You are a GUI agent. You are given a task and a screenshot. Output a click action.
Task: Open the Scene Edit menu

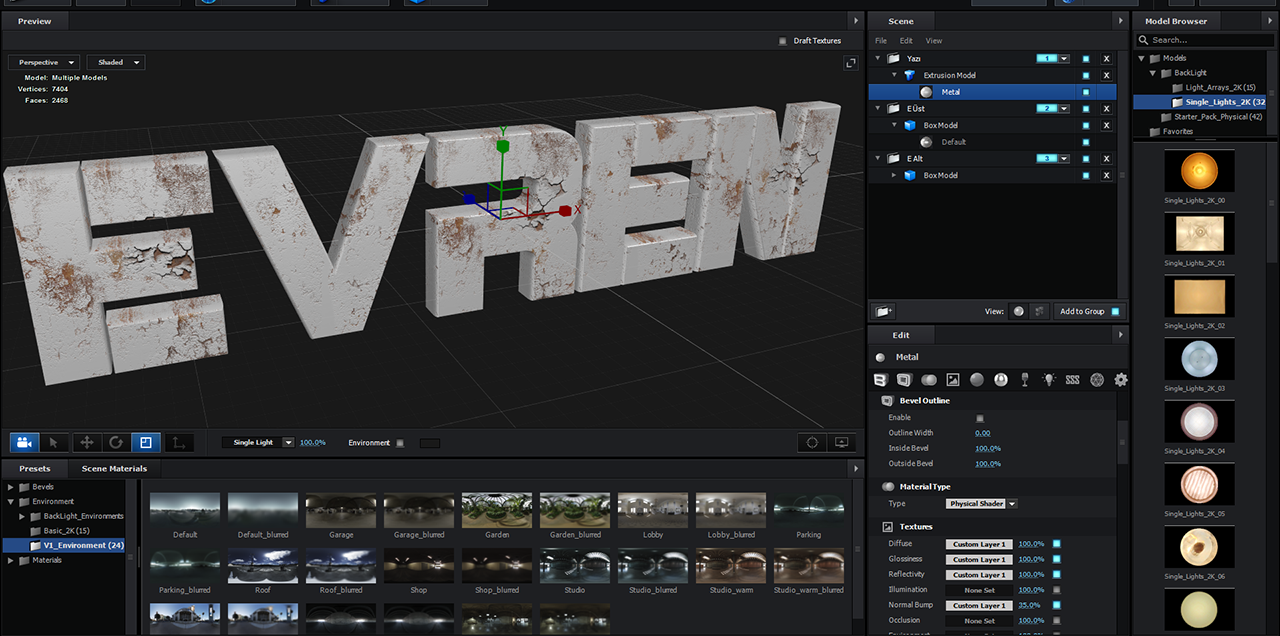(x=906, y=41)
